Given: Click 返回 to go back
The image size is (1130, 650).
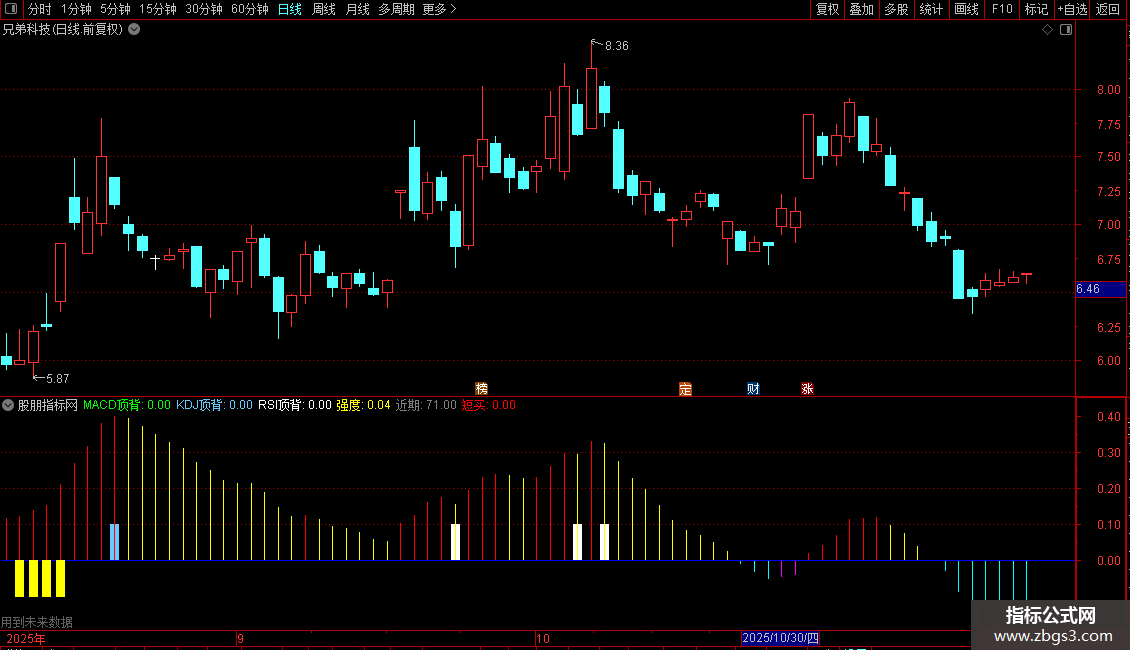Looking at the screenshot, I should coord(1108,9).
